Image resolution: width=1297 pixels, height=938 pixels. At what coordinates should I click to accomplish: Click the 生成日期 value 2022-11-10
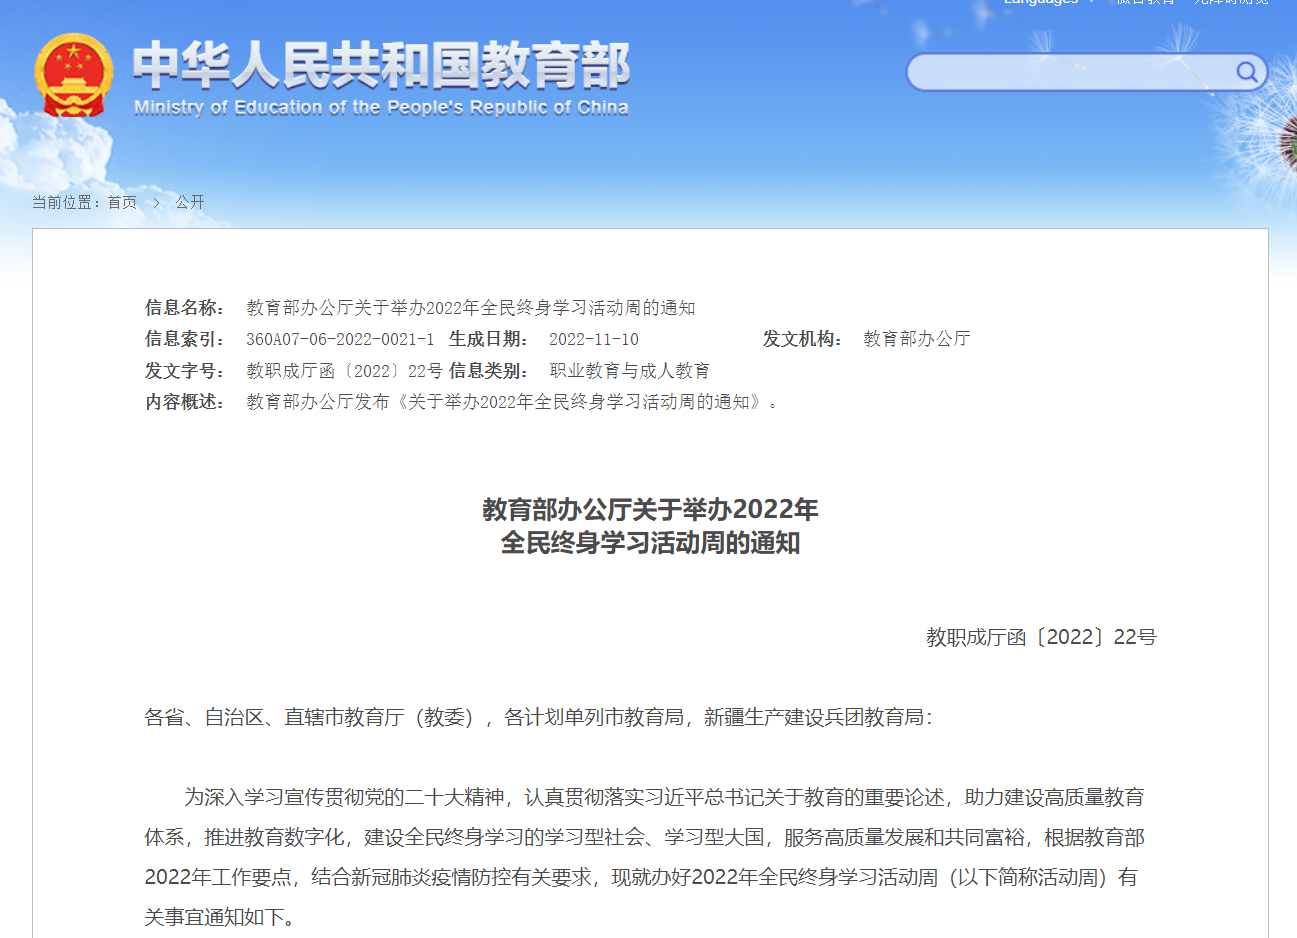tap(593, 339)
